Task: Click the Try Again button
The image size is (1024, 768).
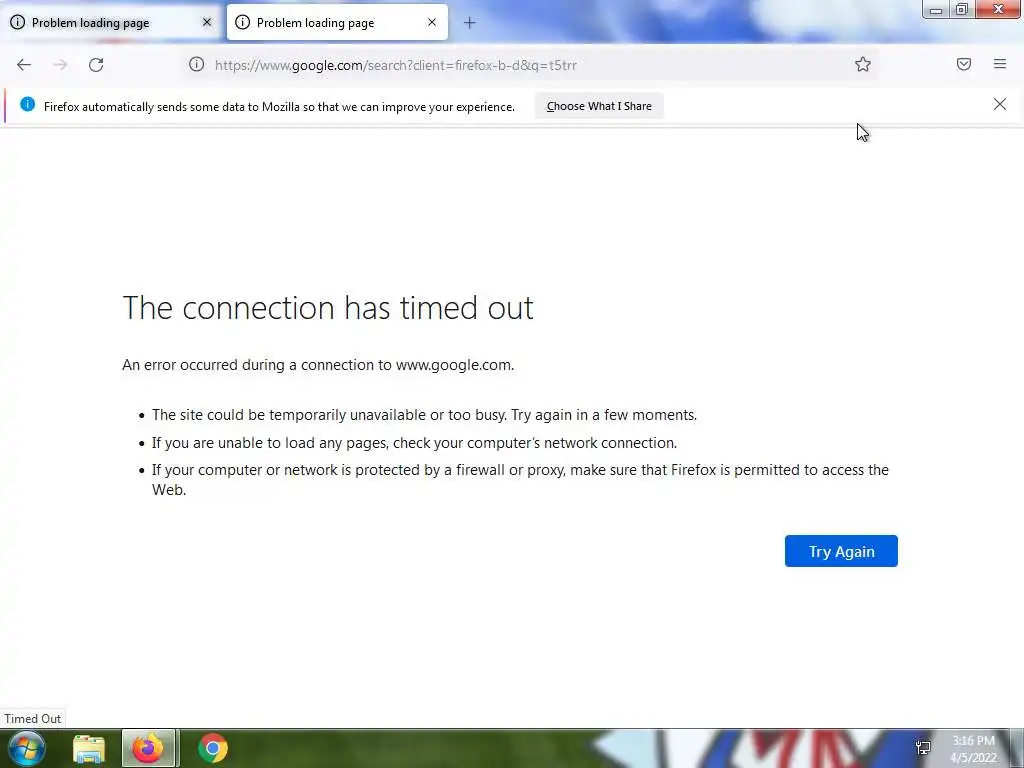Action: point(841,551)
